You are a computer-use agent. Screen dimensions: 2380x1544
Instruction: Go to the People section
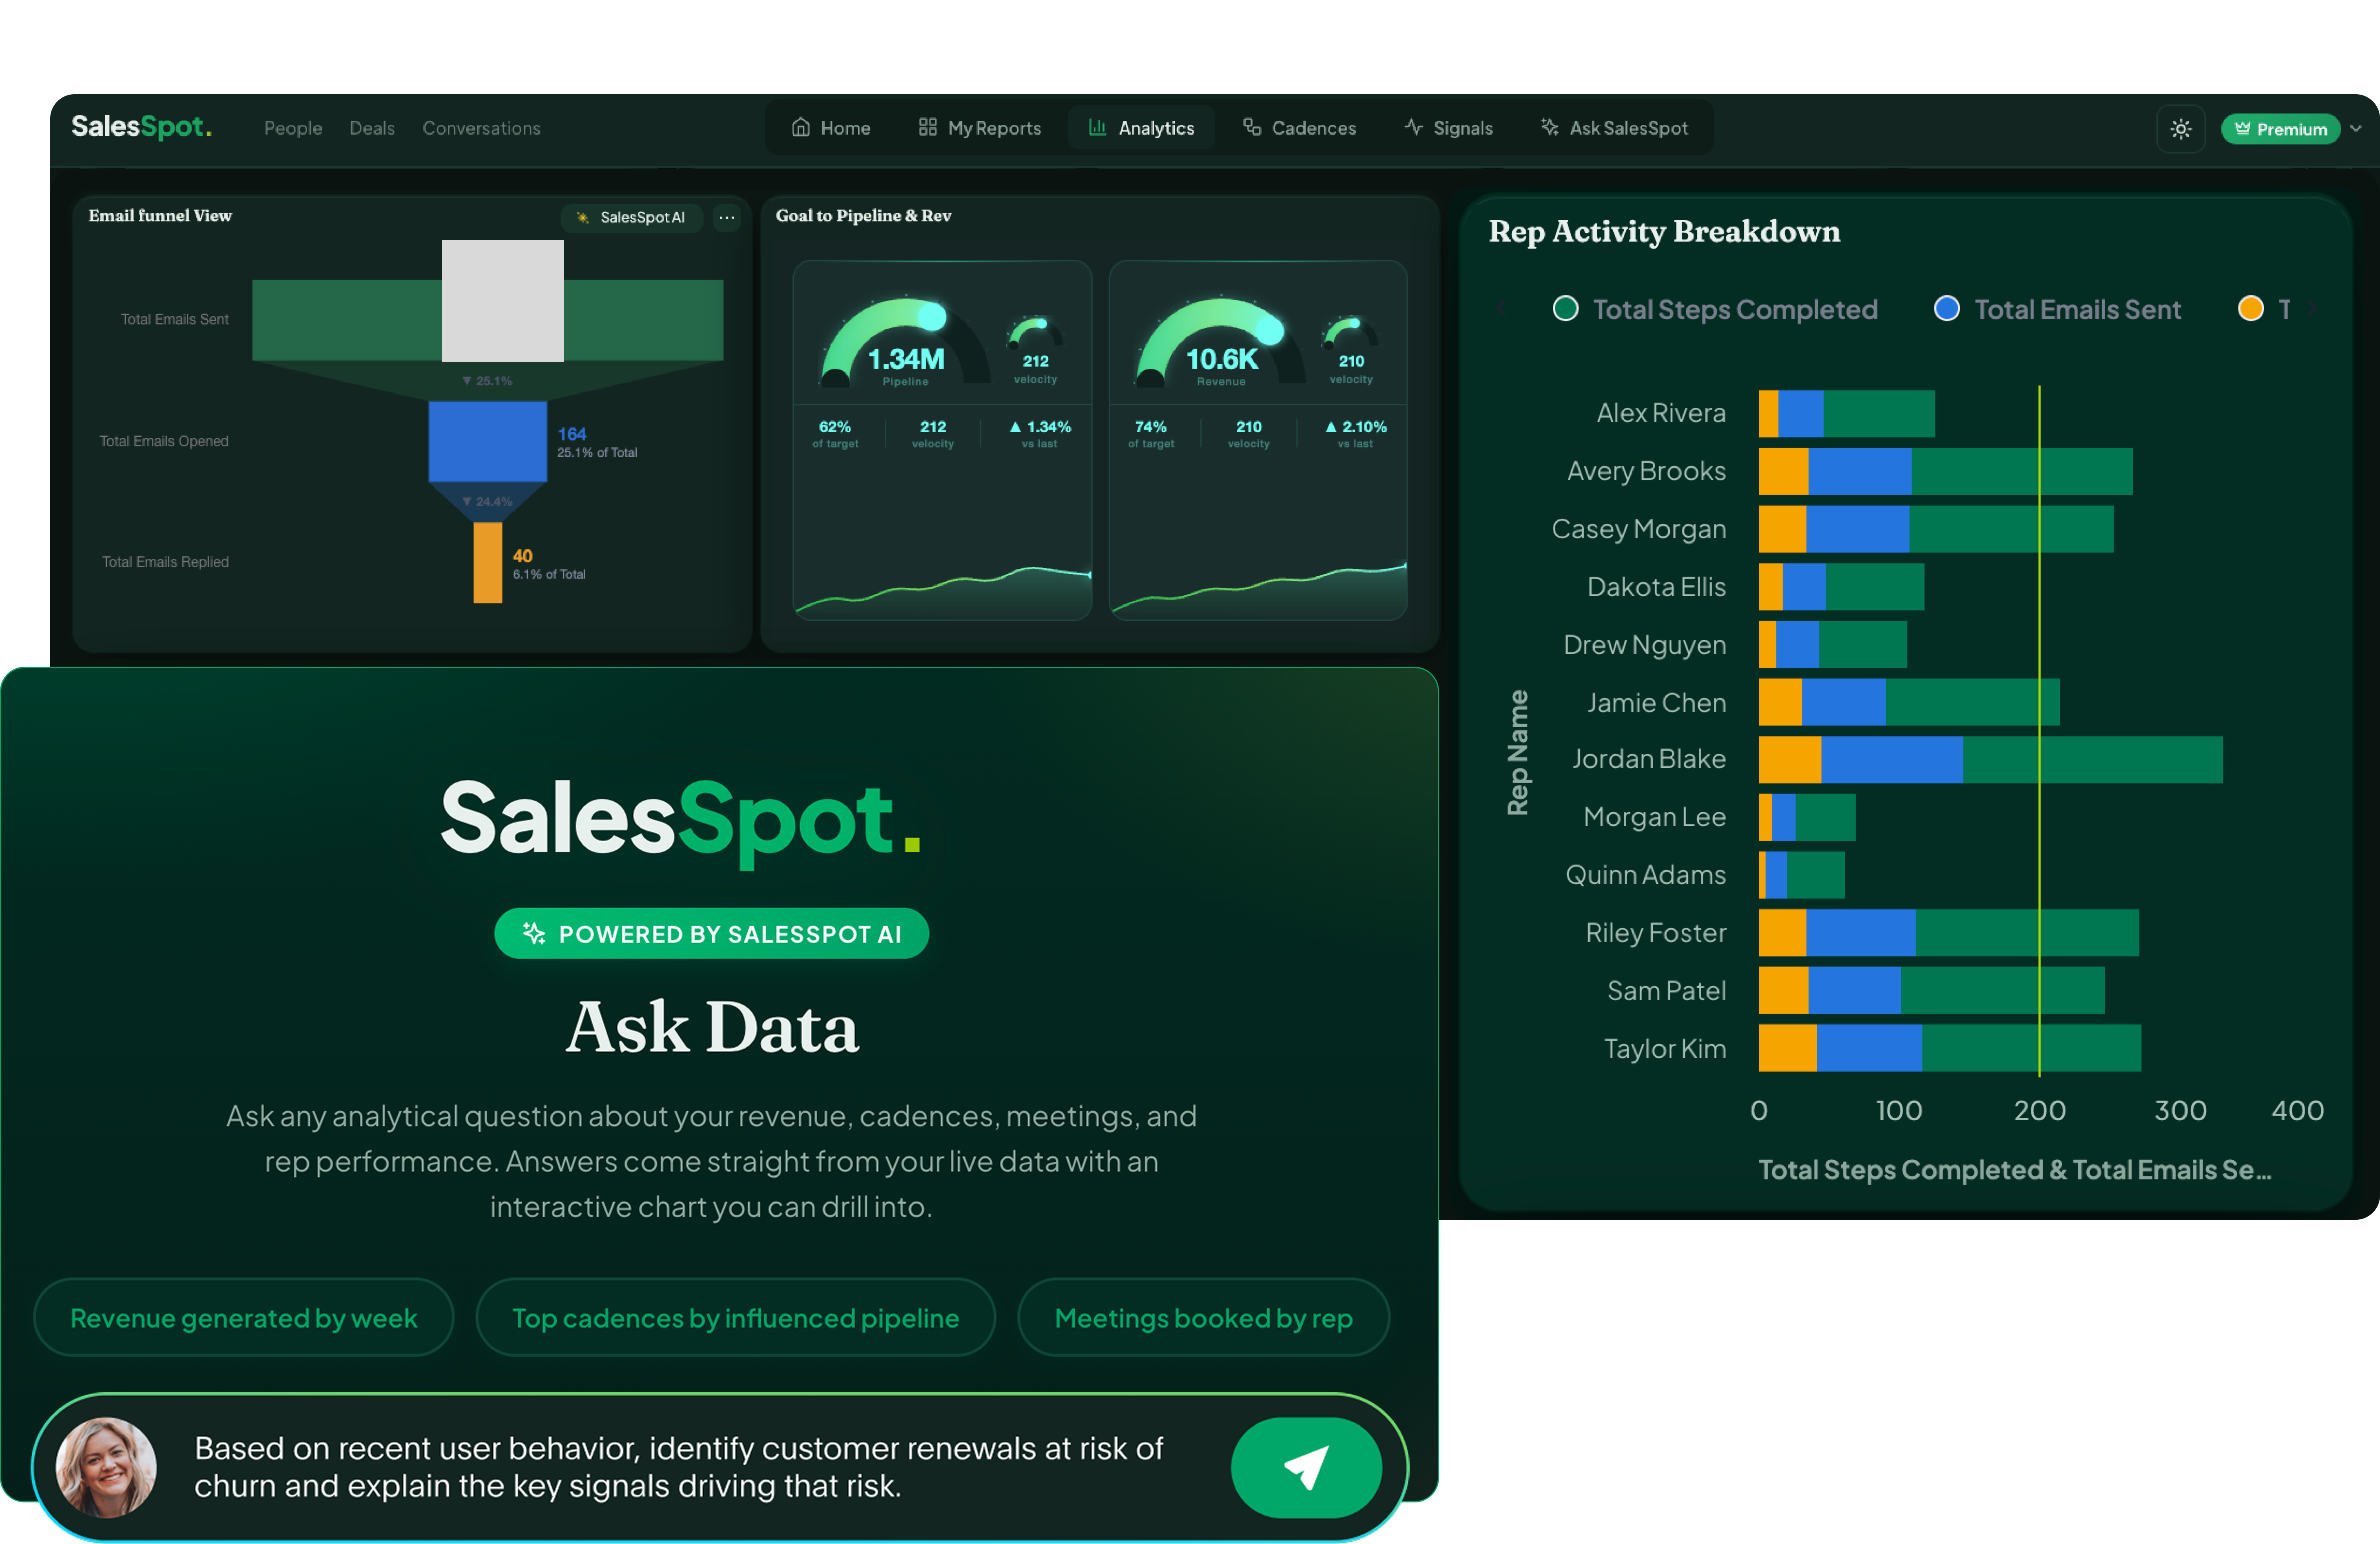tap(293, 128)
